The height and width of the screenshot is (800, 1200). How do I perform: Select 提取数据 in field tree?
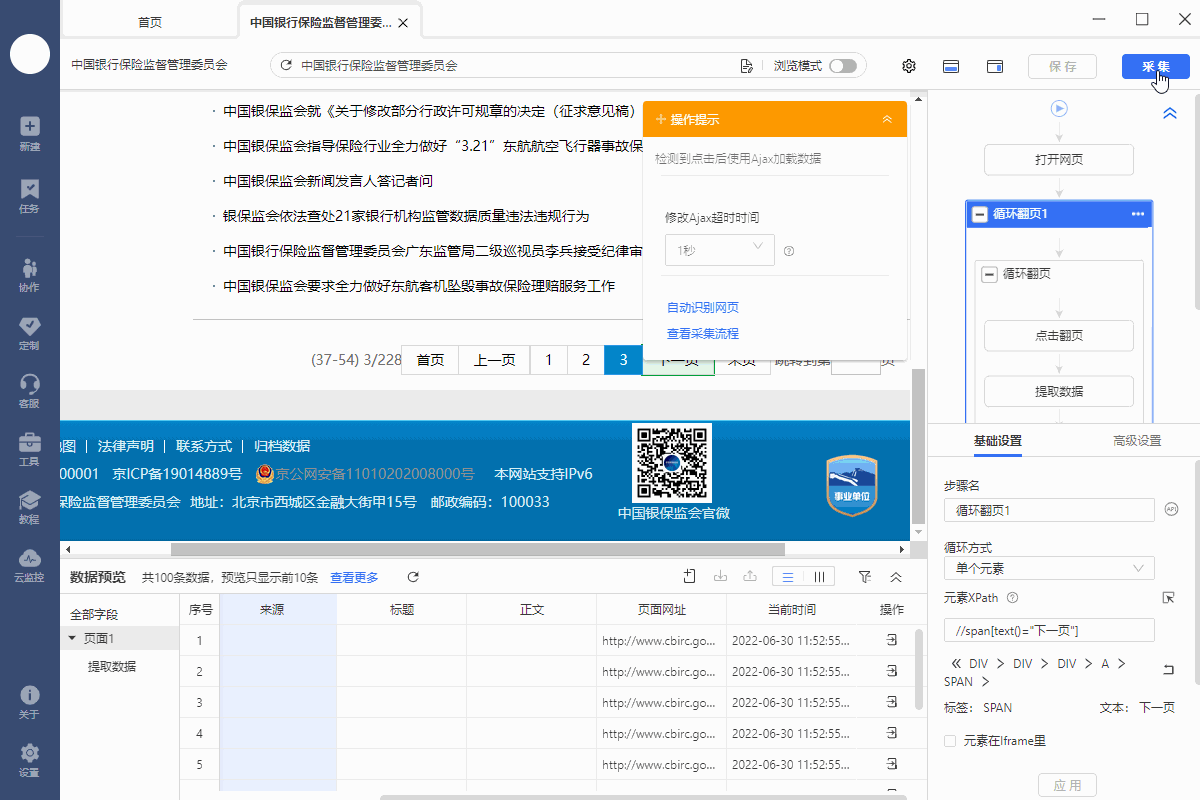tap(112, 667)
